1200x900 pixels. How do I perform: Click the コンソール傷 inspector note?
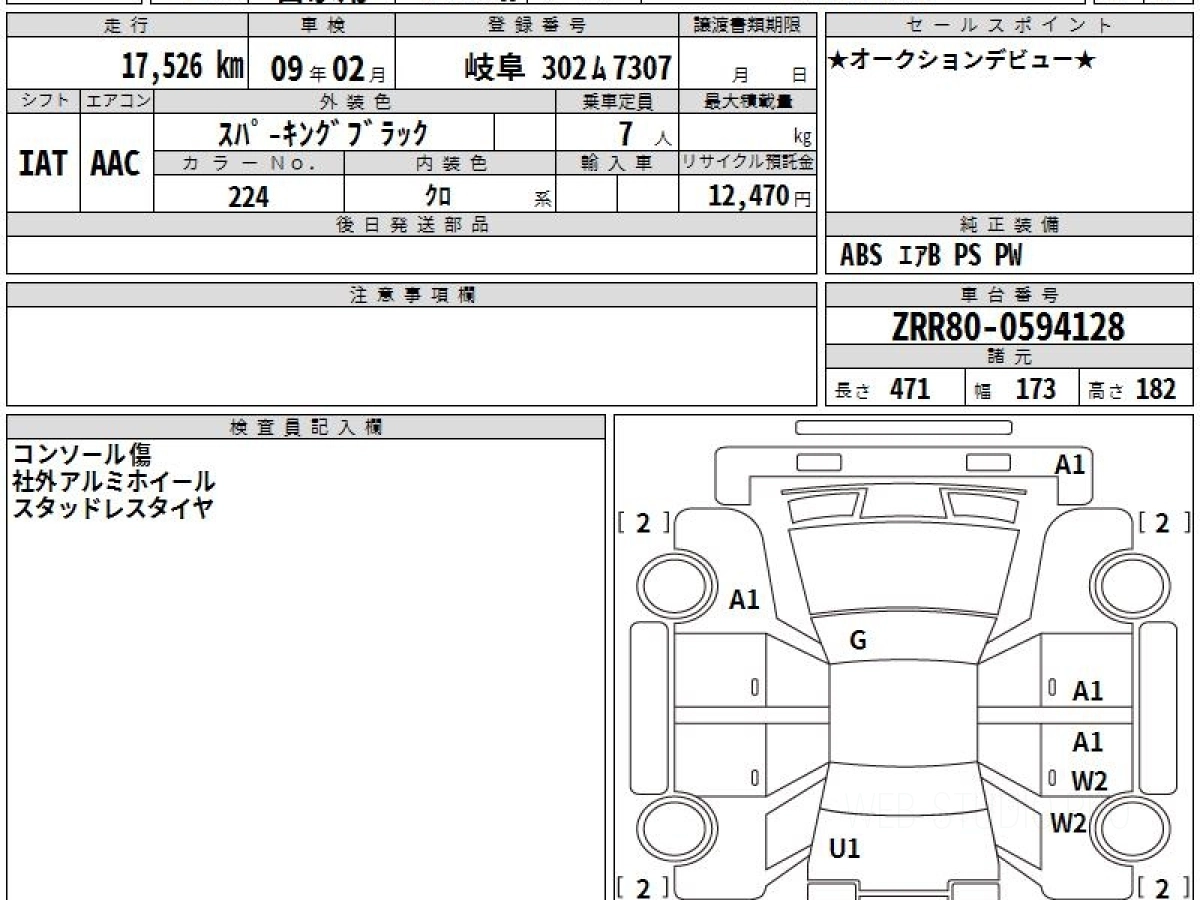click(x=82, y=454)
